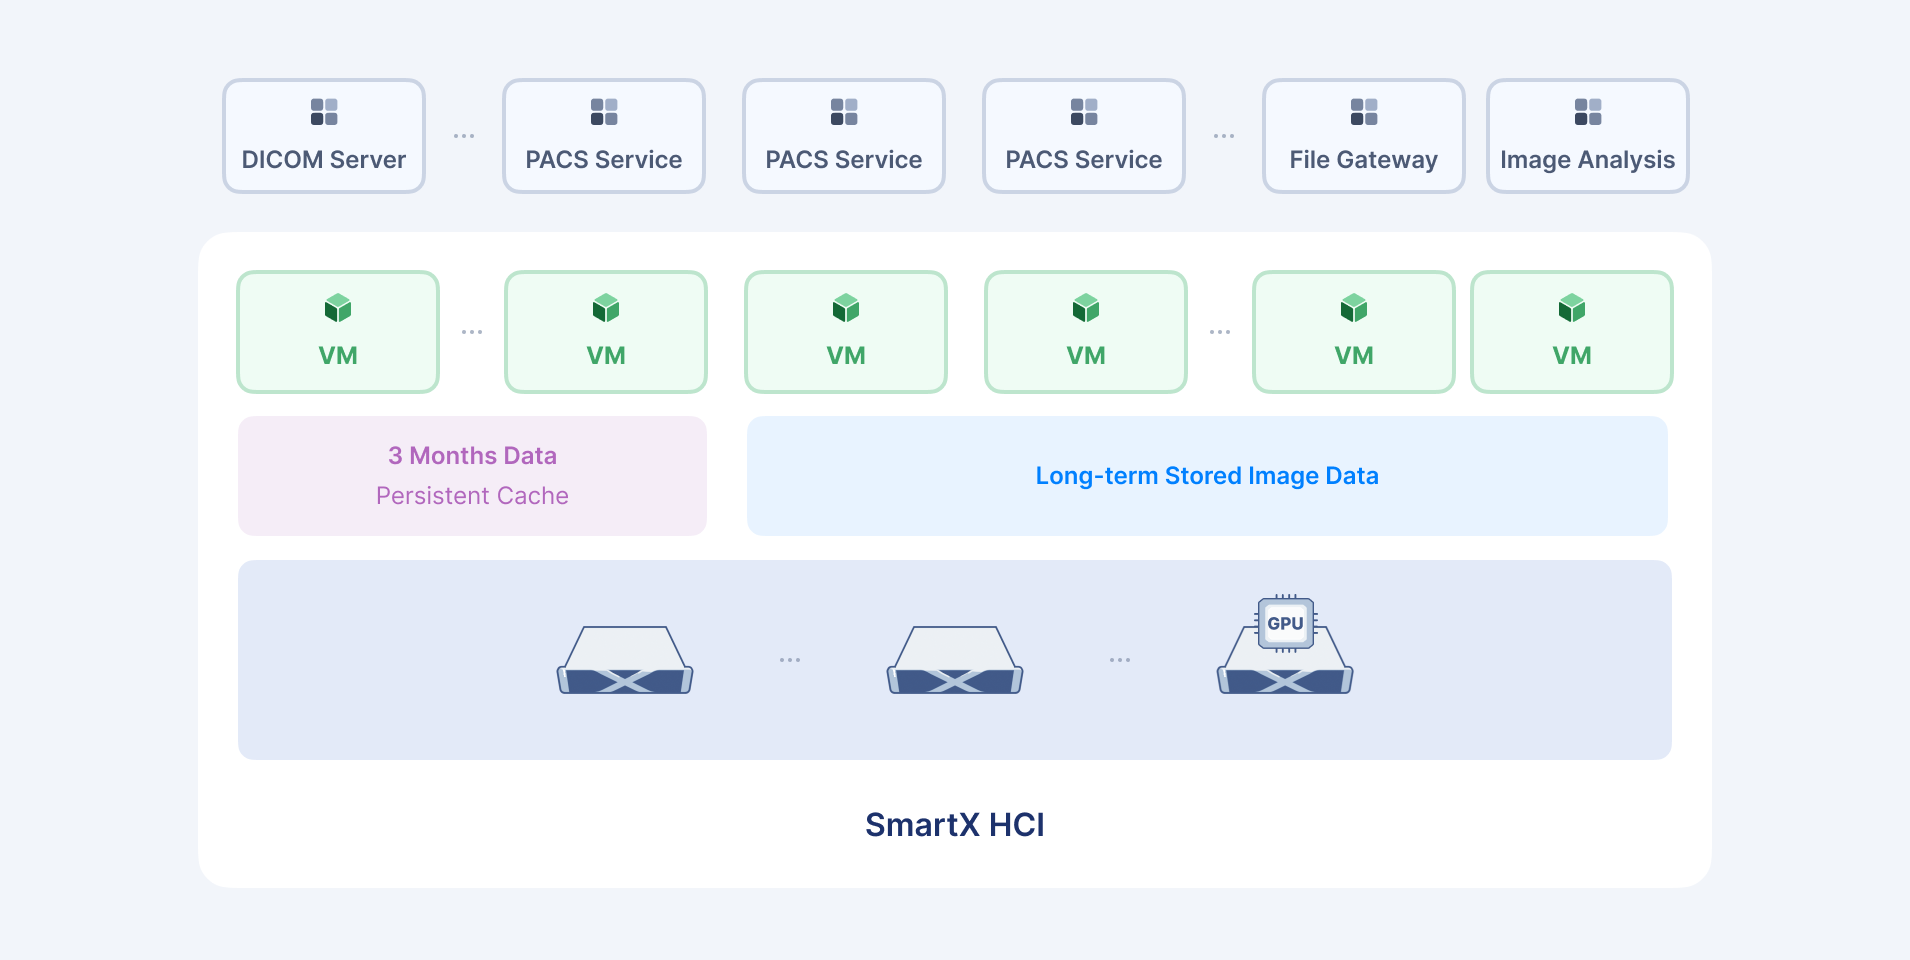Click the cube icon in leftmost VM
Image resolution: width=1910 pixels, height=960 pixels.
tap(338, 308)
